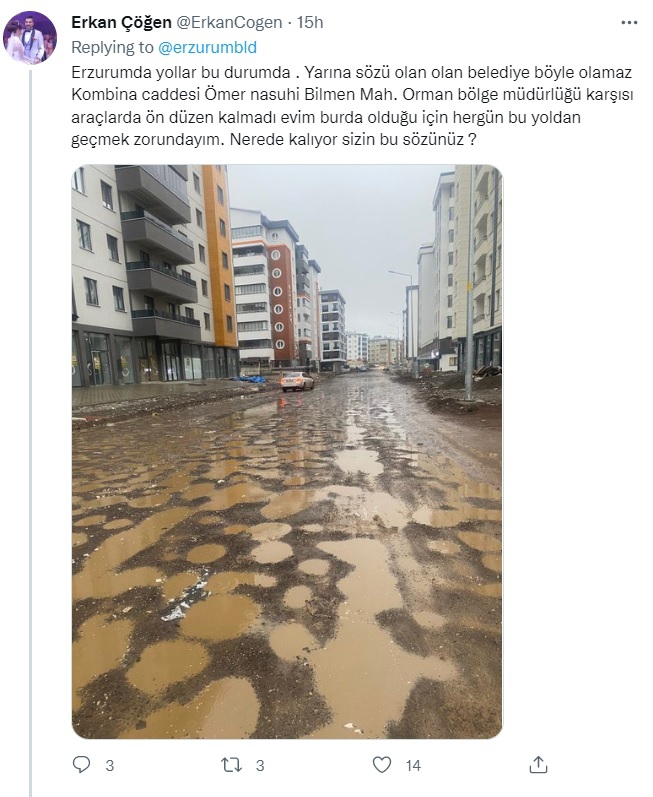Click the retweet count number 3

tap(260, 765)
